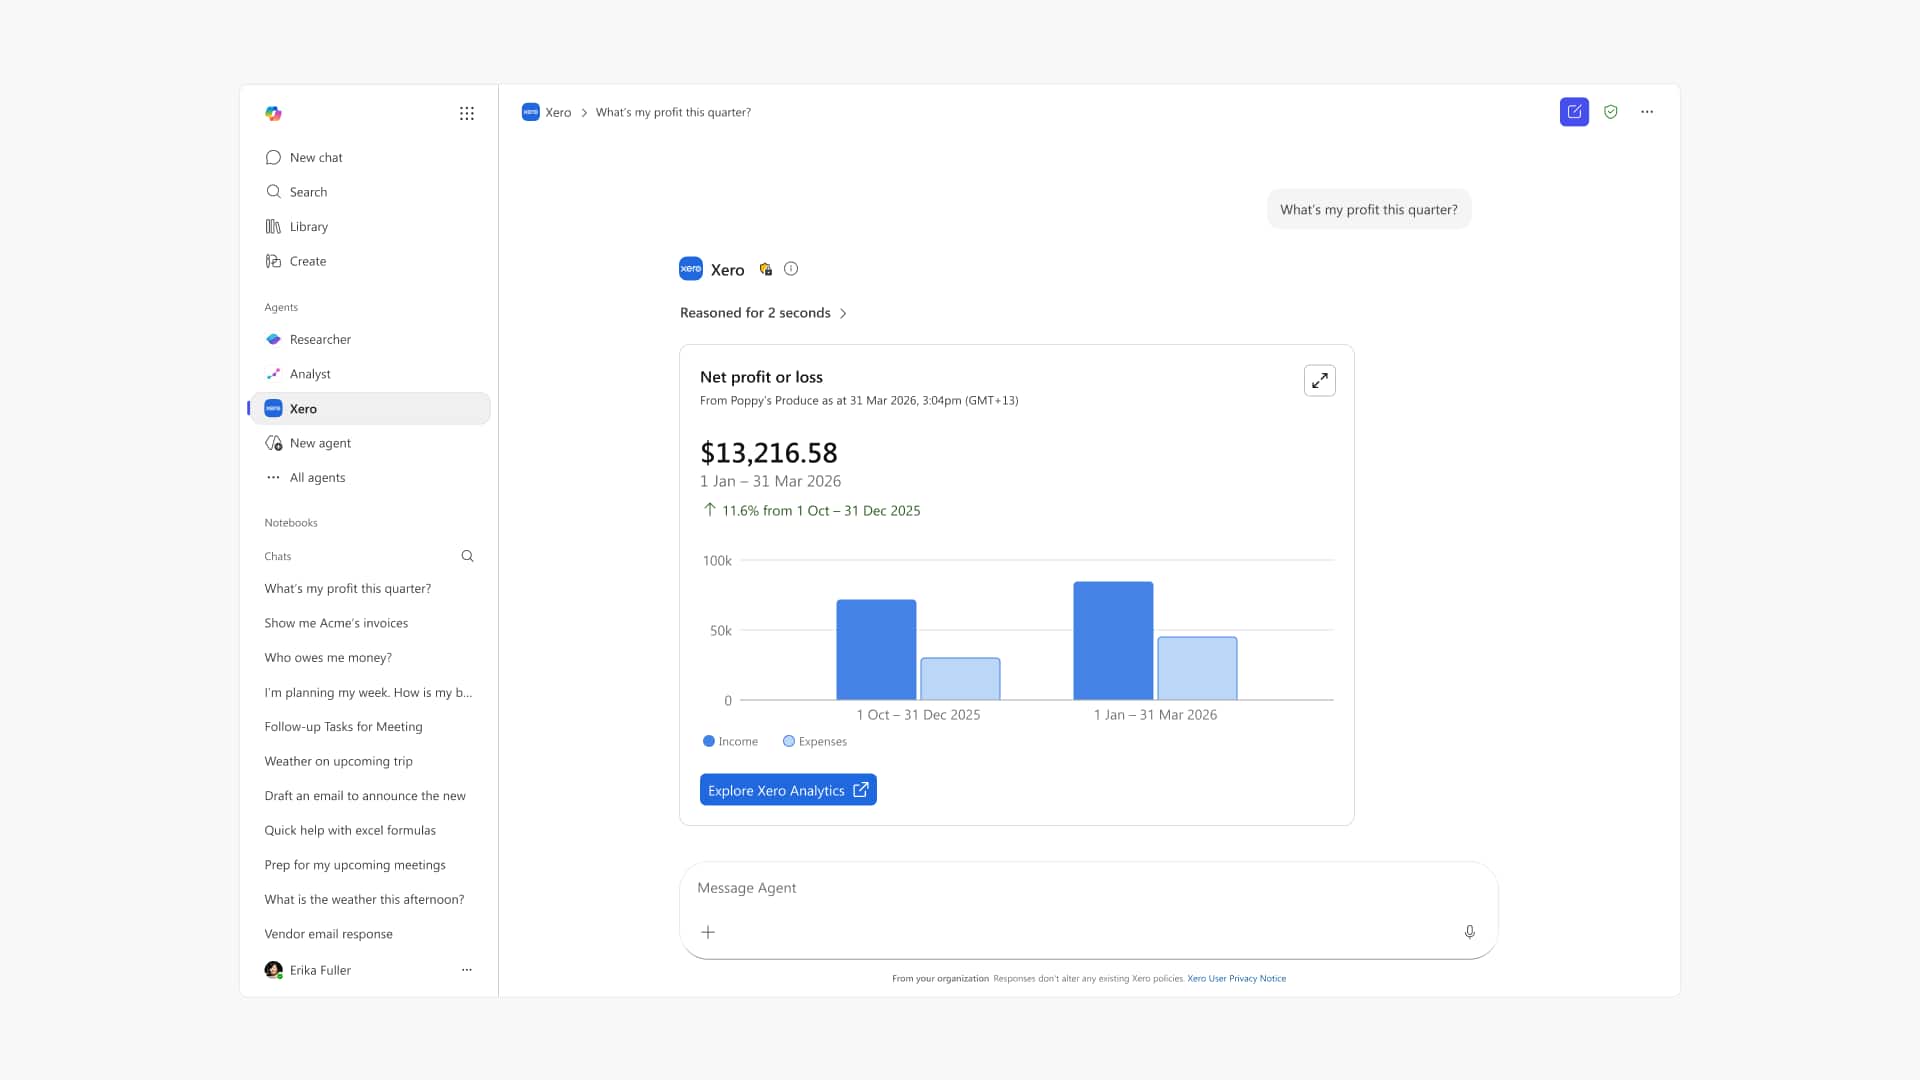This screenshot has width=1920, height=1080.
Task: Click New agent in sidebar
Action: coord(370,443)
